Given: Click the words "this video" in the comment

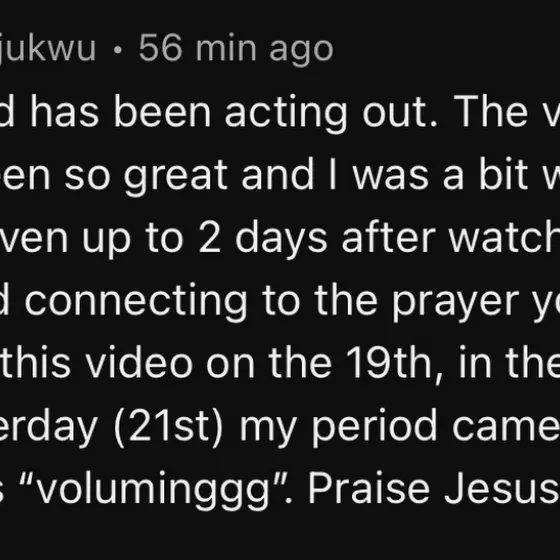Looking at the screenshot, I should click(x=97, y=361).
